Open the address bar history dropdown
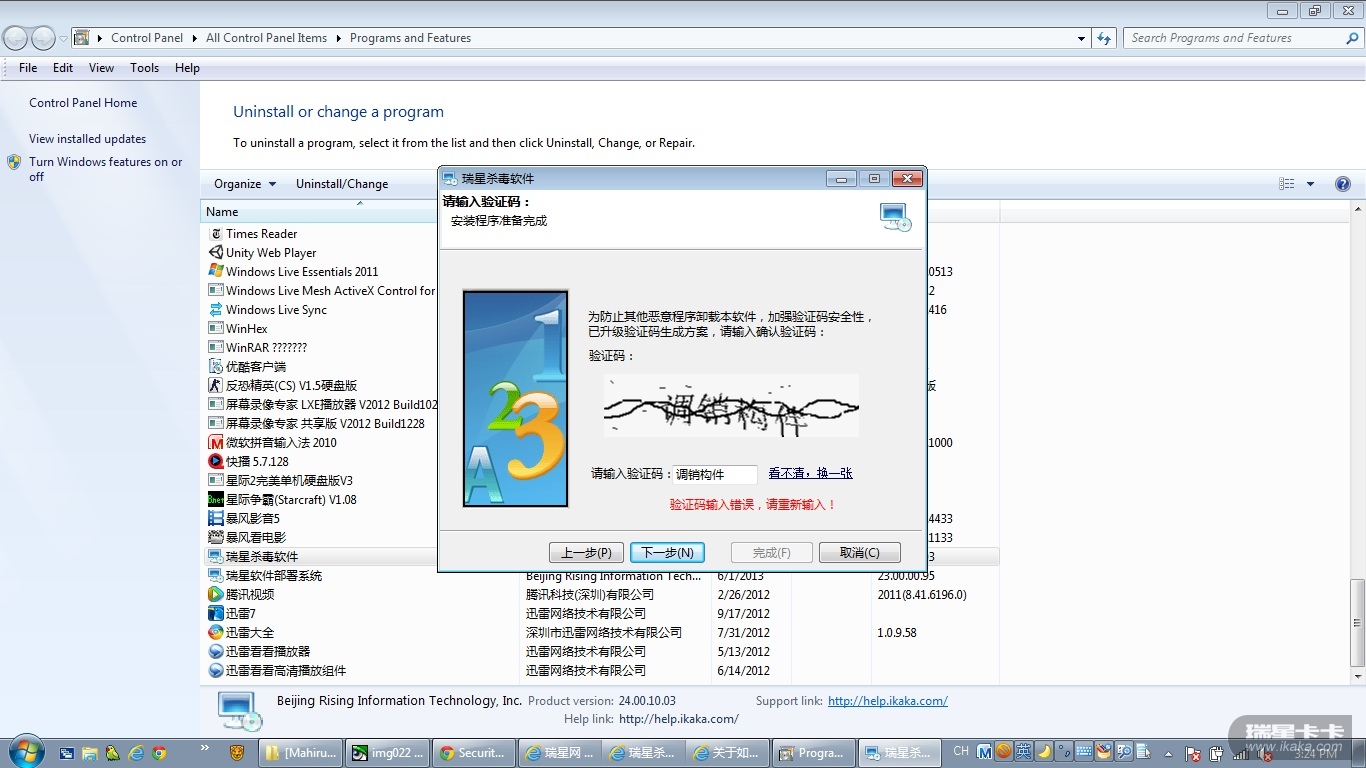 tap(1082, 38)
